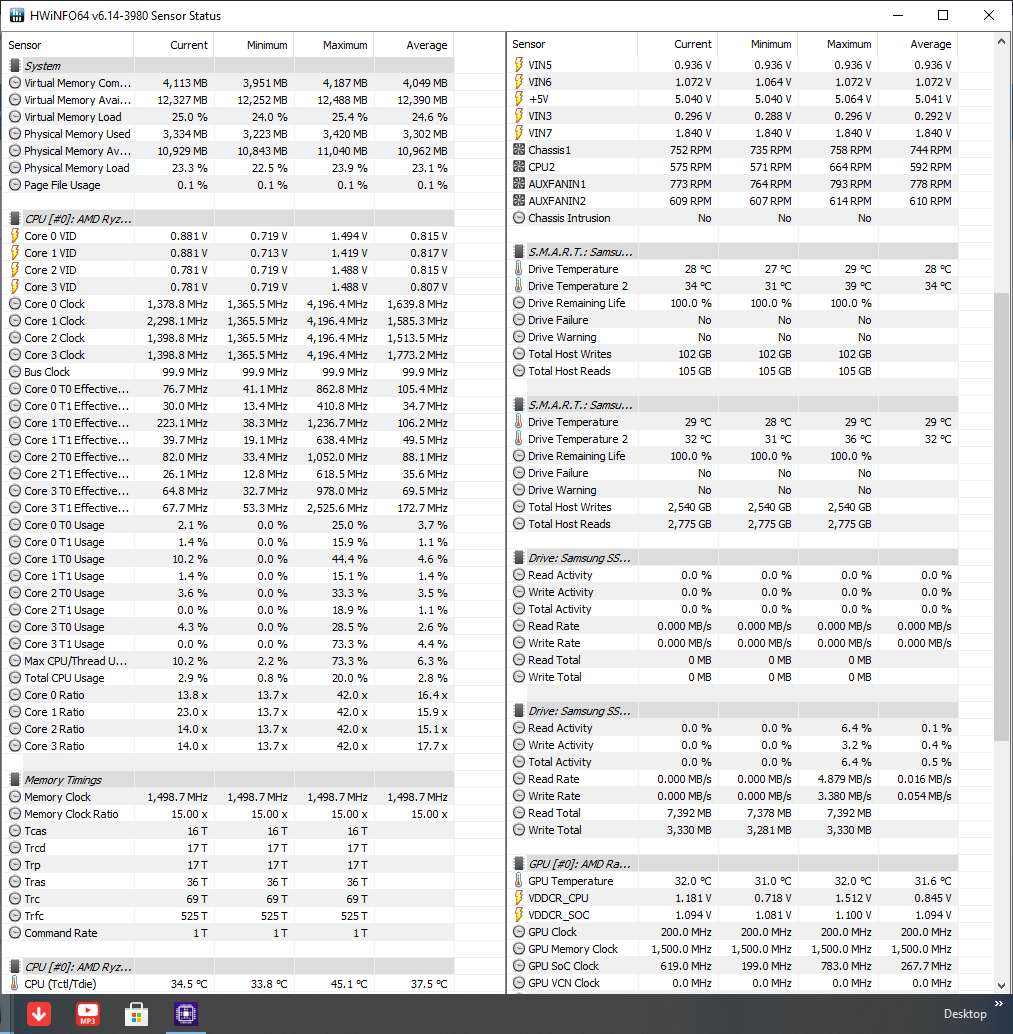The width and height of the screenshot is (1013, 1034).
Task: Click the left pane Current column header
Action: point(174,45)
